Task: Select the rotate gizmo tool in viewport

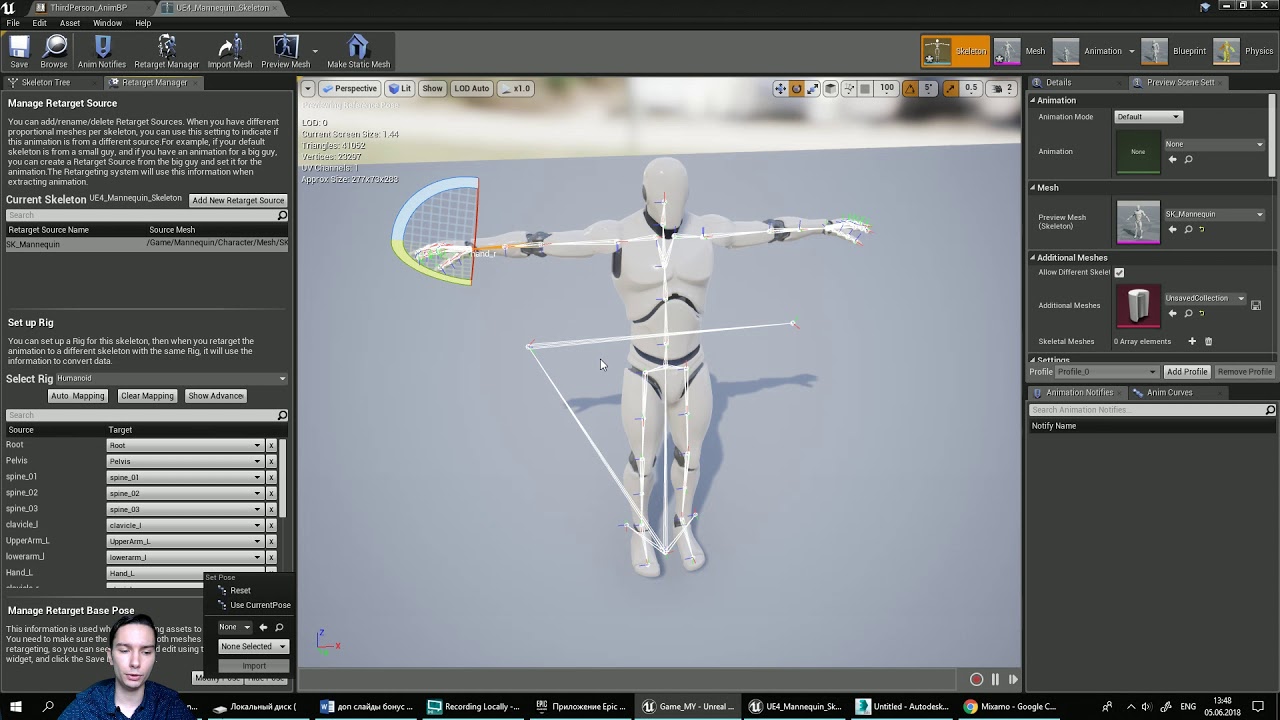Action: [797, 88]
